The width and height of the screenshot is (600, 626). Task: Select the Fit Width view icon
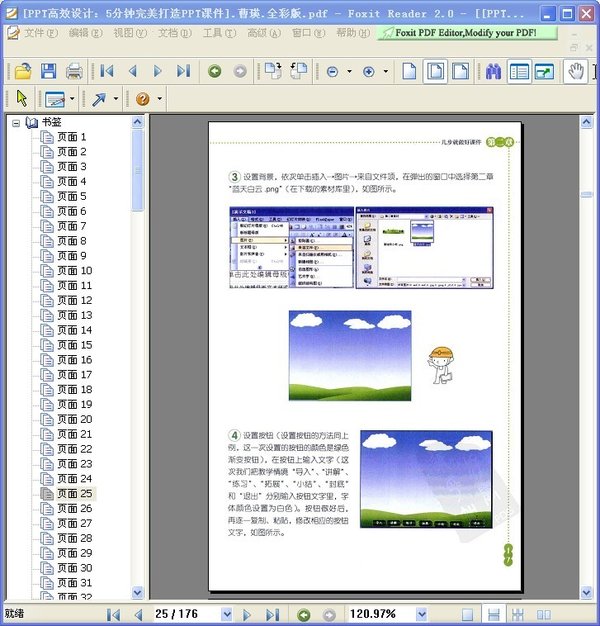pyautogui.click(x=461, y=71)
